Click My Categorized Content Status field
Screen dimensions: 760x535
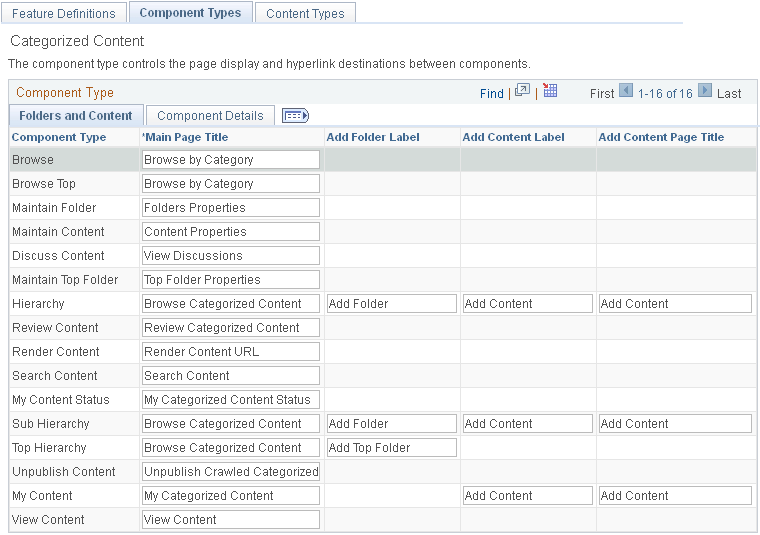click(231, 399)
